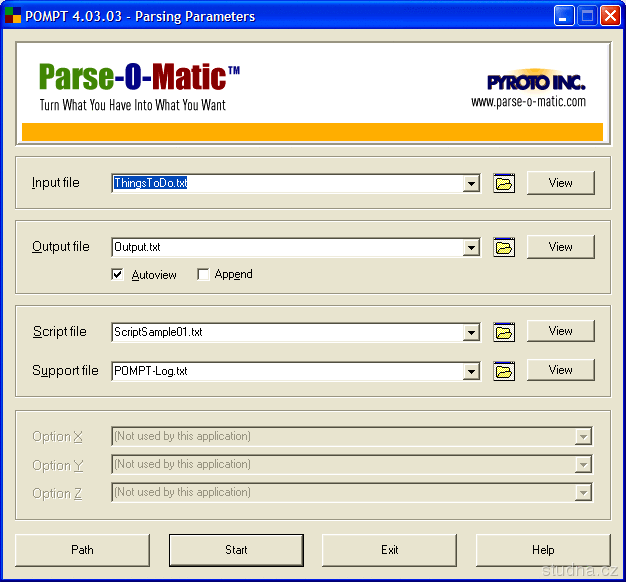Expand the Script file dropdown list
Screen dimensions: 626x582
471,332
